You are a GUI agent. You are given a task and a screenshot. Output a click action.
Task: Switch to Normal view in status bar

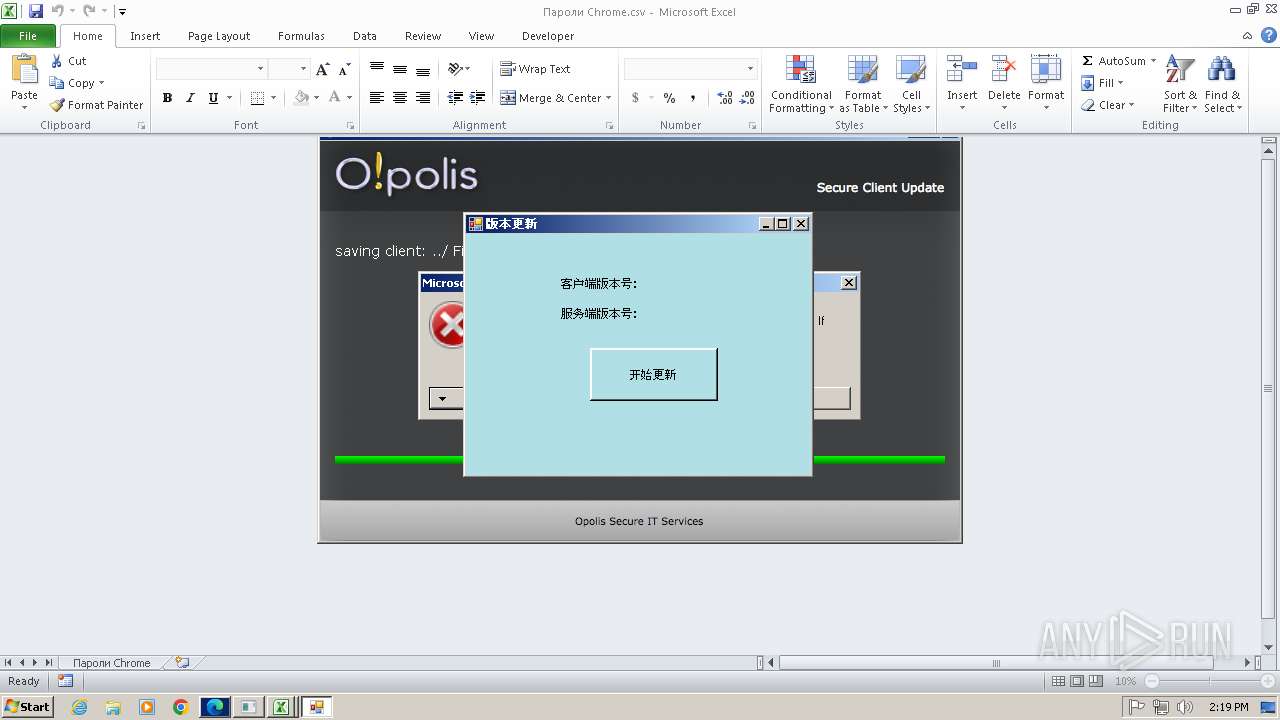coord(1058,681)
